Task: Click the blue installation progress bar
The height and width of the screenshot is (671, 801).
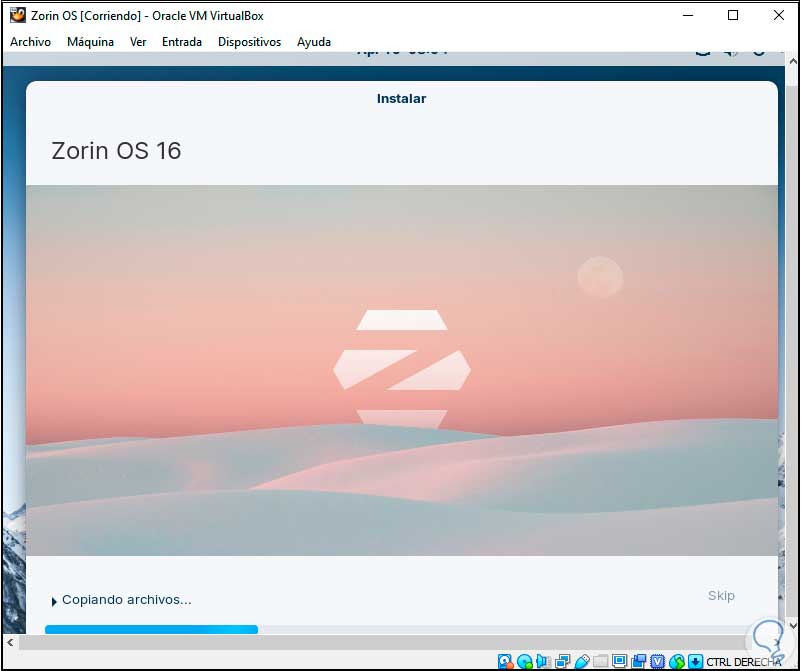Action: tap(151, 629)
